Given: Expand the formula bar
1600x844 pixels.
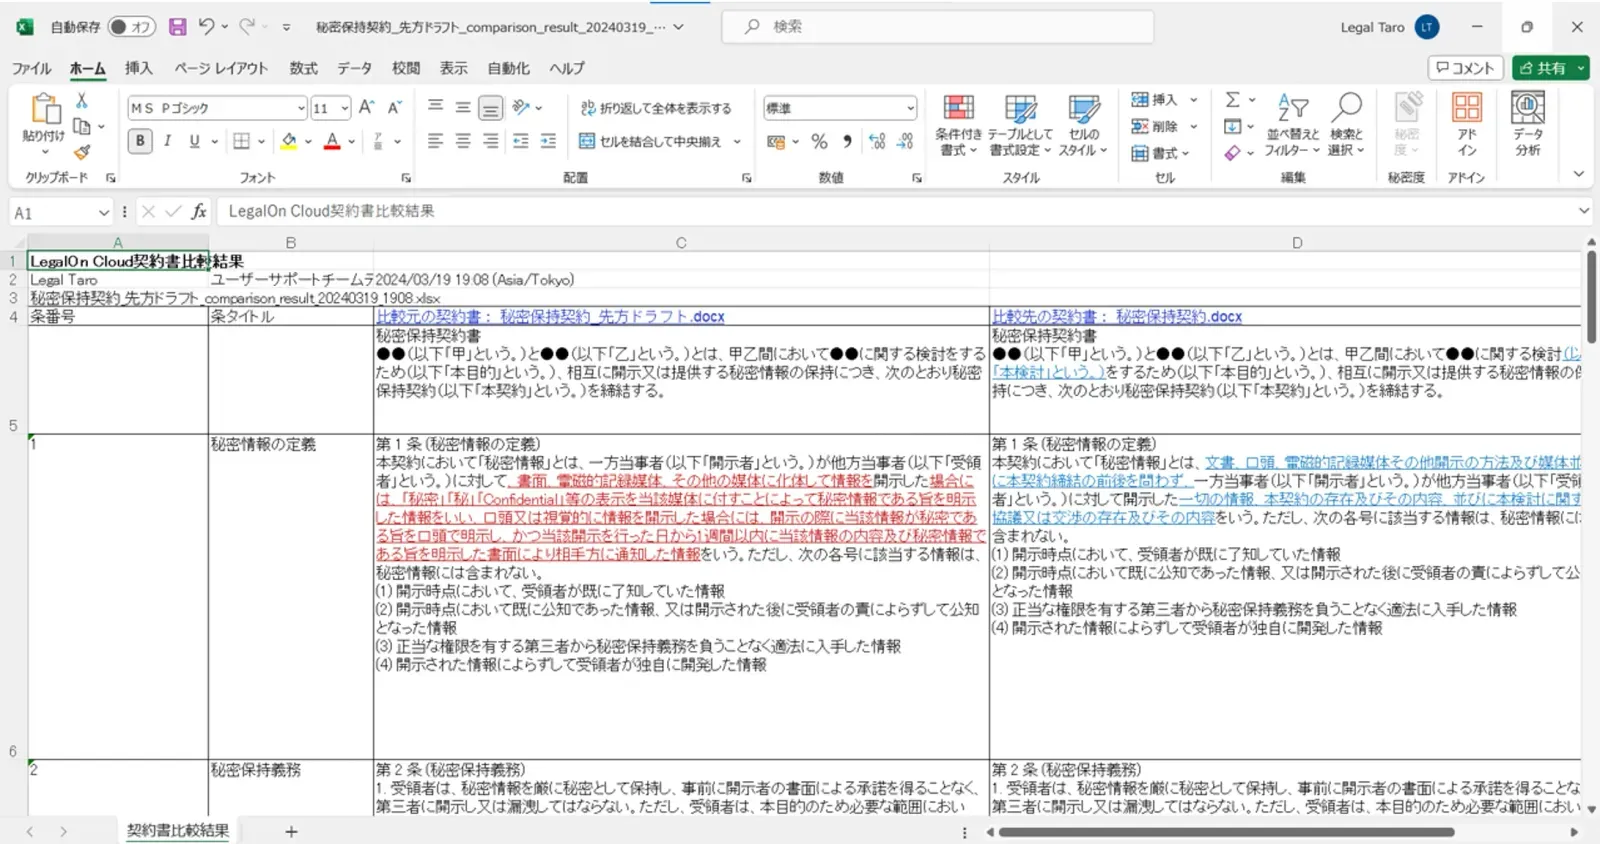Looking at the screenshot, I should click(1583, 211).
